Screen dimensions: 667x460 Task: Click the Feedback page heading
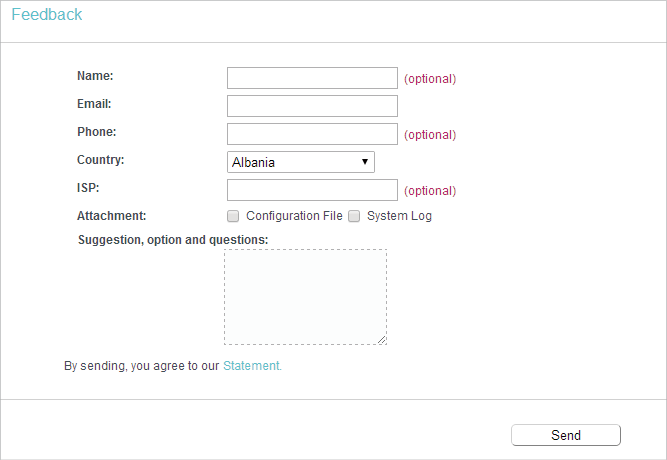(47, 14)
